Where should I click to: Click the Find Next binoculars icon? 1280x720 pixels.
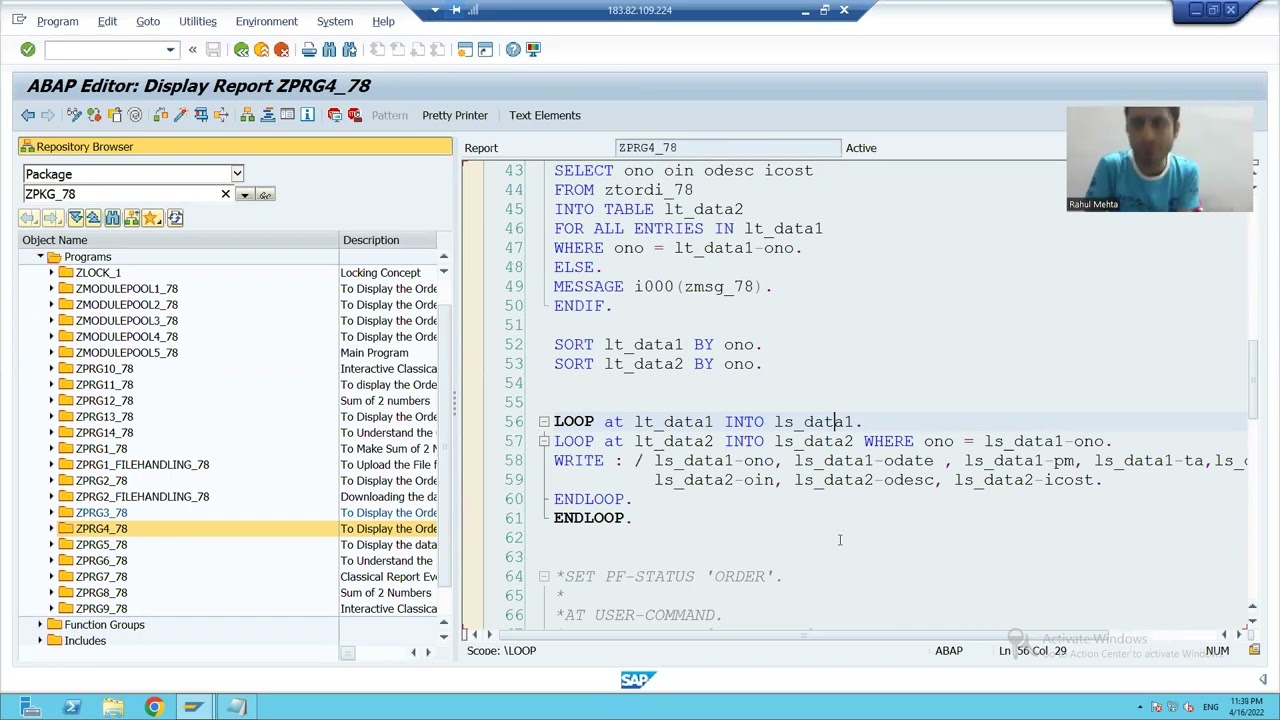coord(349,49)
